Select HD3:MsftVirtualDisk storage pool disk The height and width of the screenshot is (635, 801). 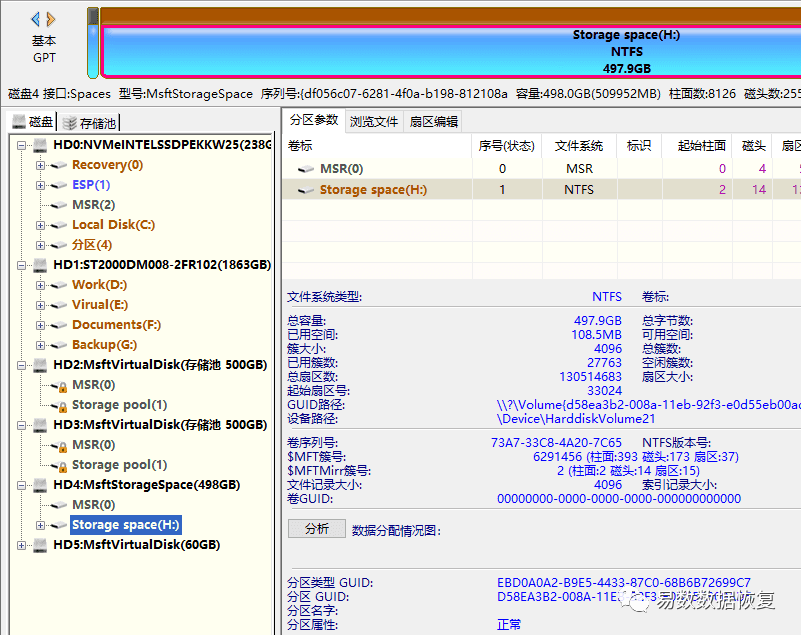click(160, 425)
